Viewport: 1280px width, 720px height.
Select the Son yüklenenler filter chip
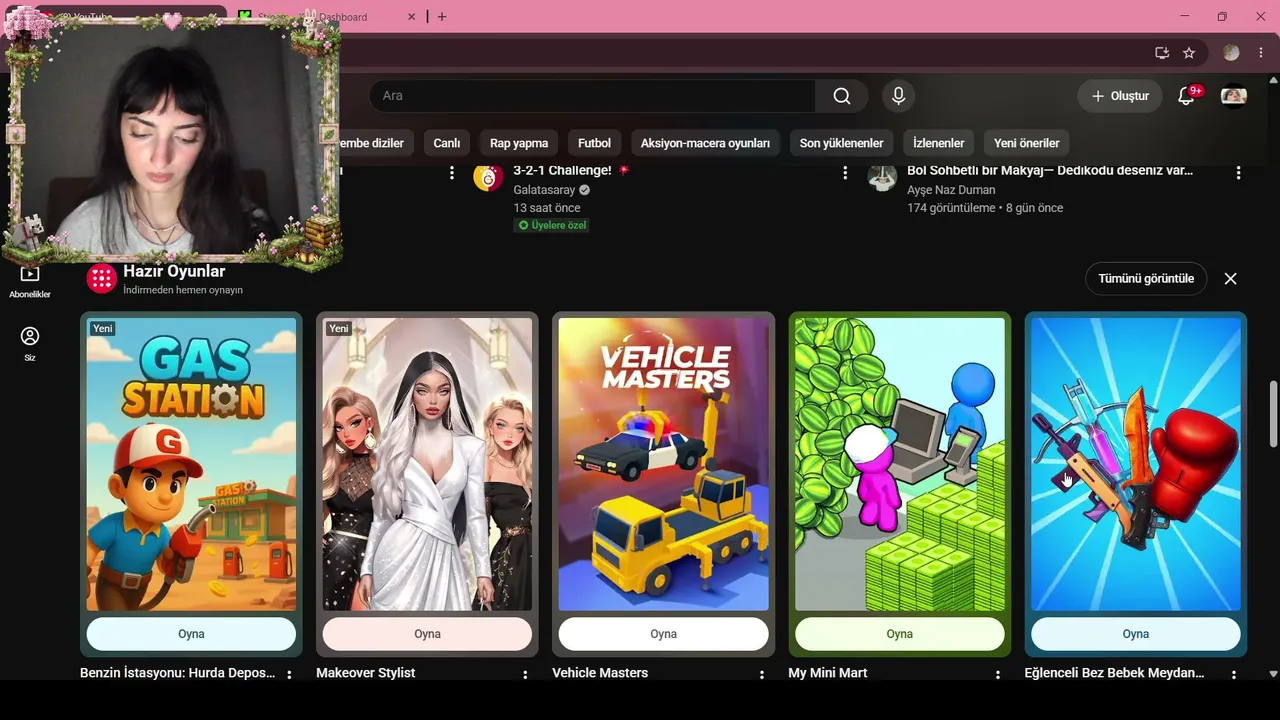coord(841,143)
